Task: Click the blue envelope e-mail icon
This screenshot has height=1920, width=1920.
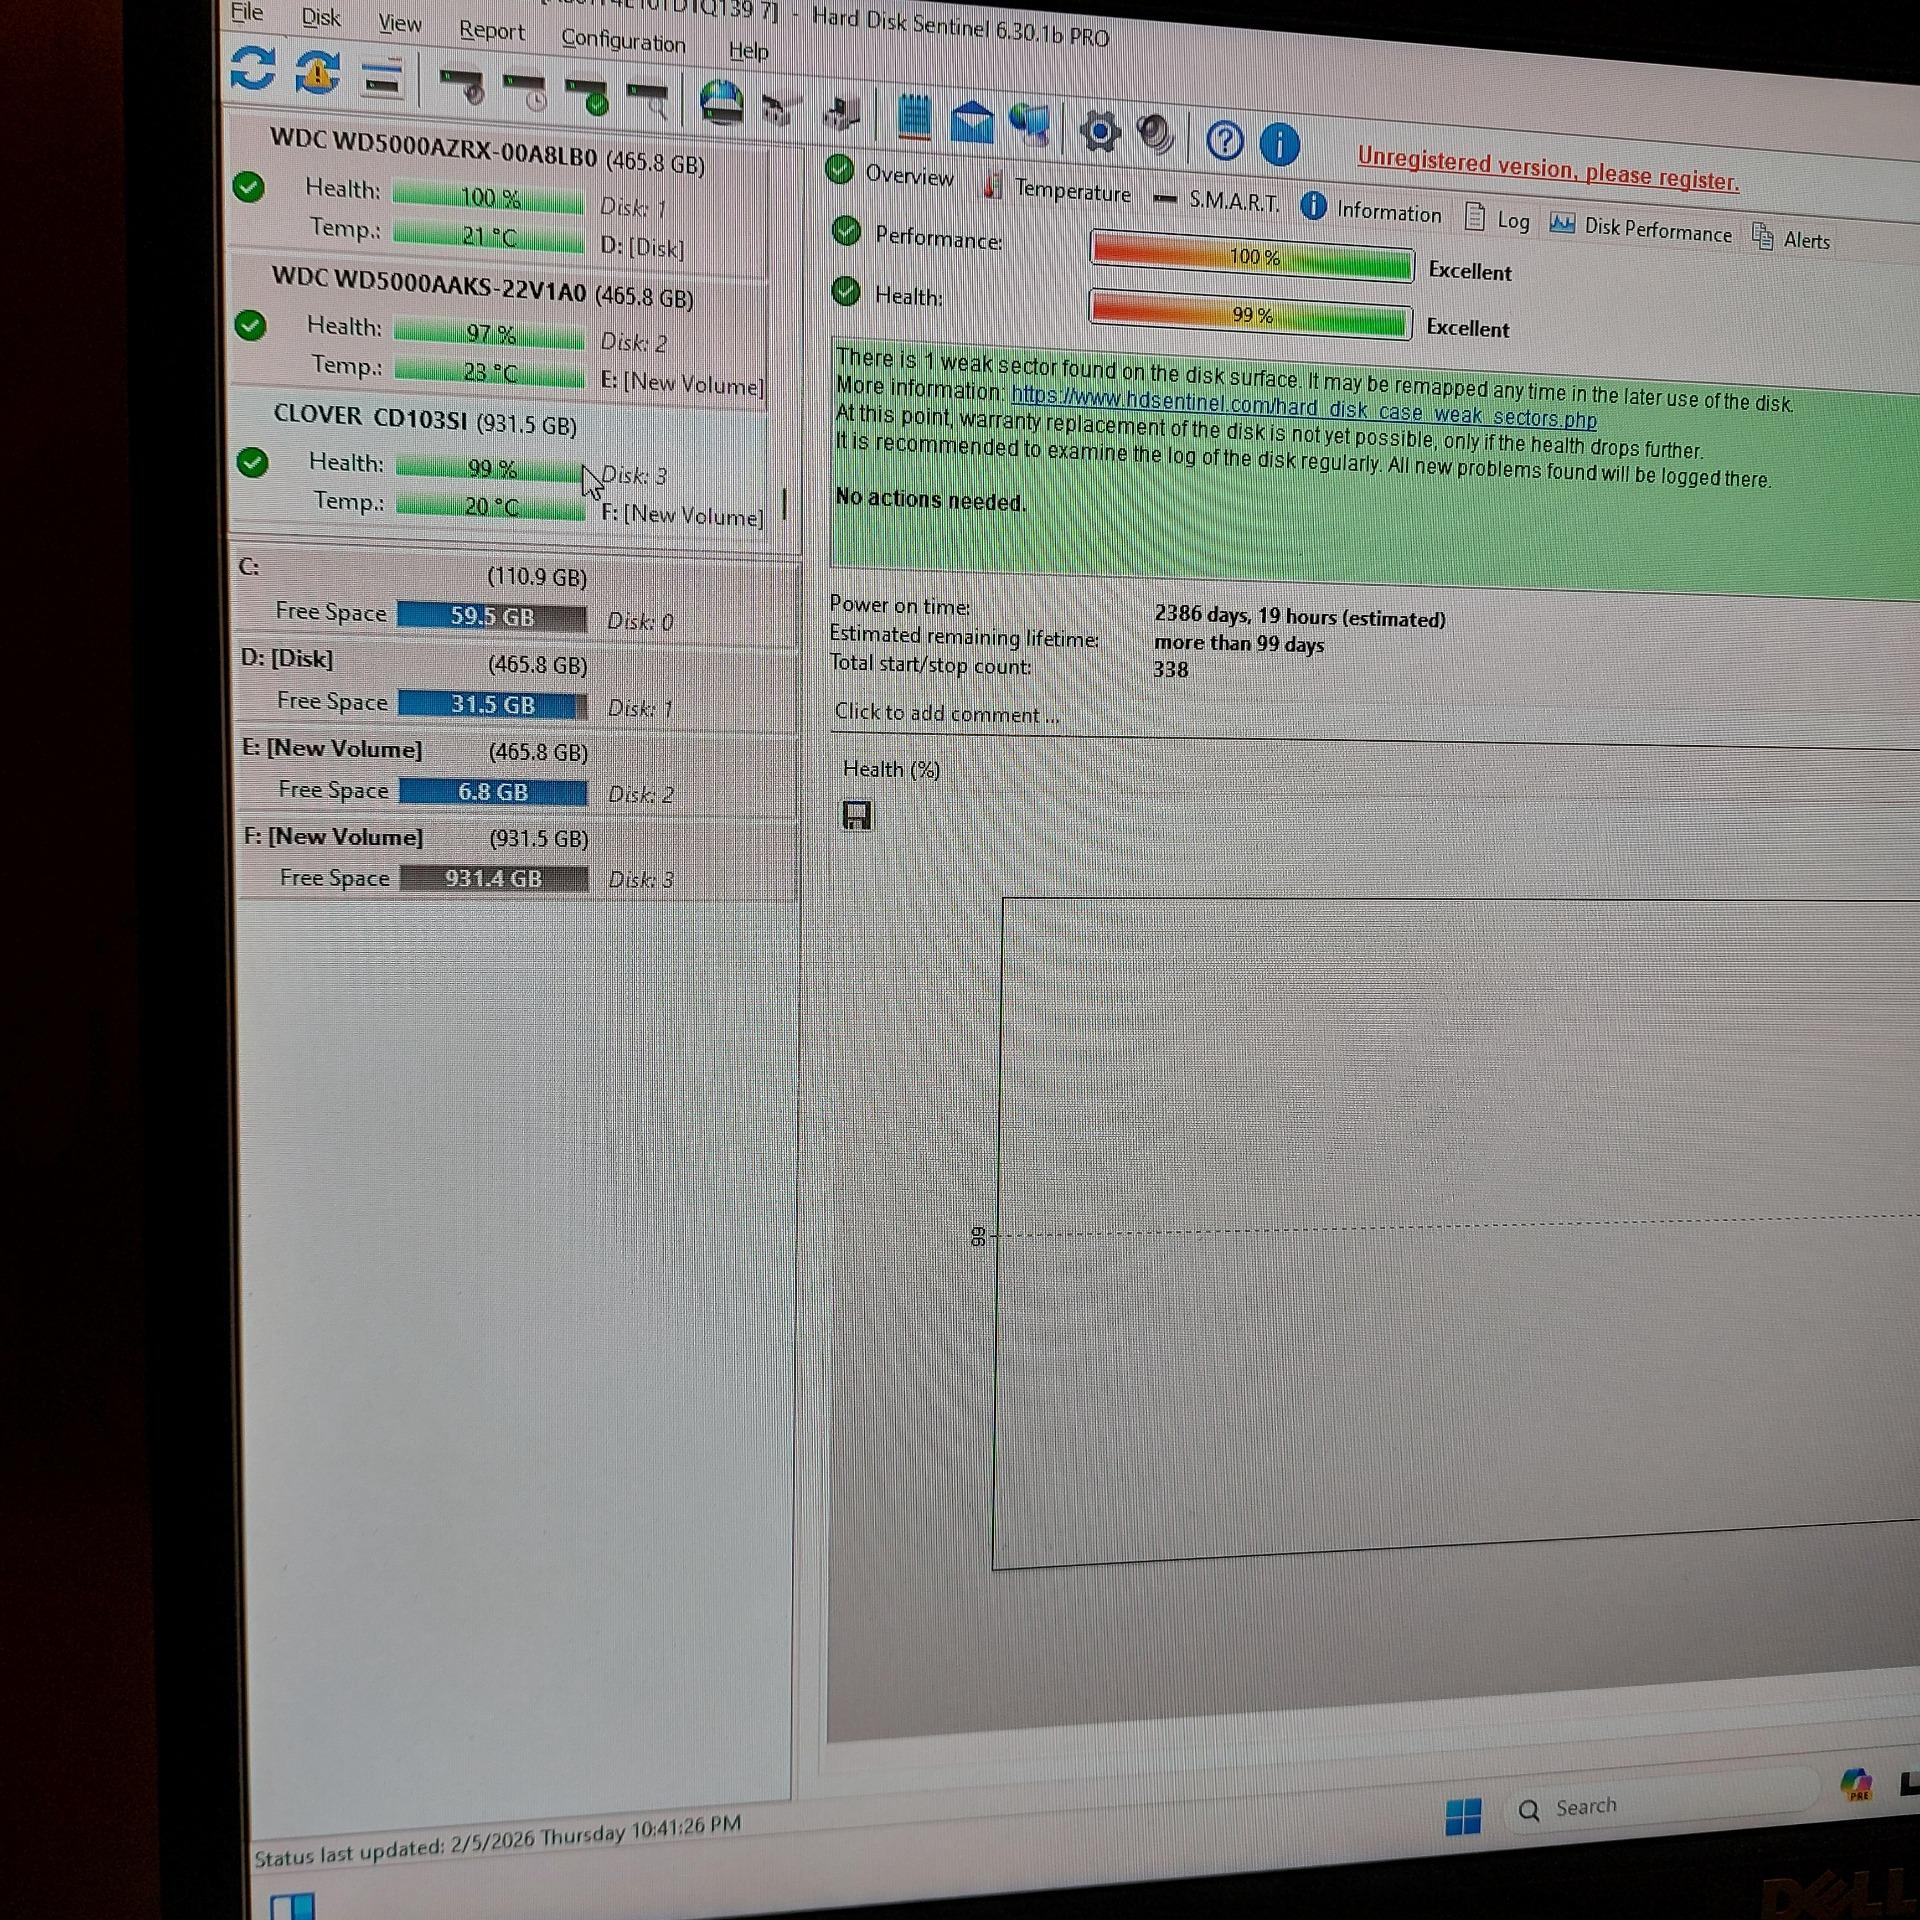Action: point(971,124)
